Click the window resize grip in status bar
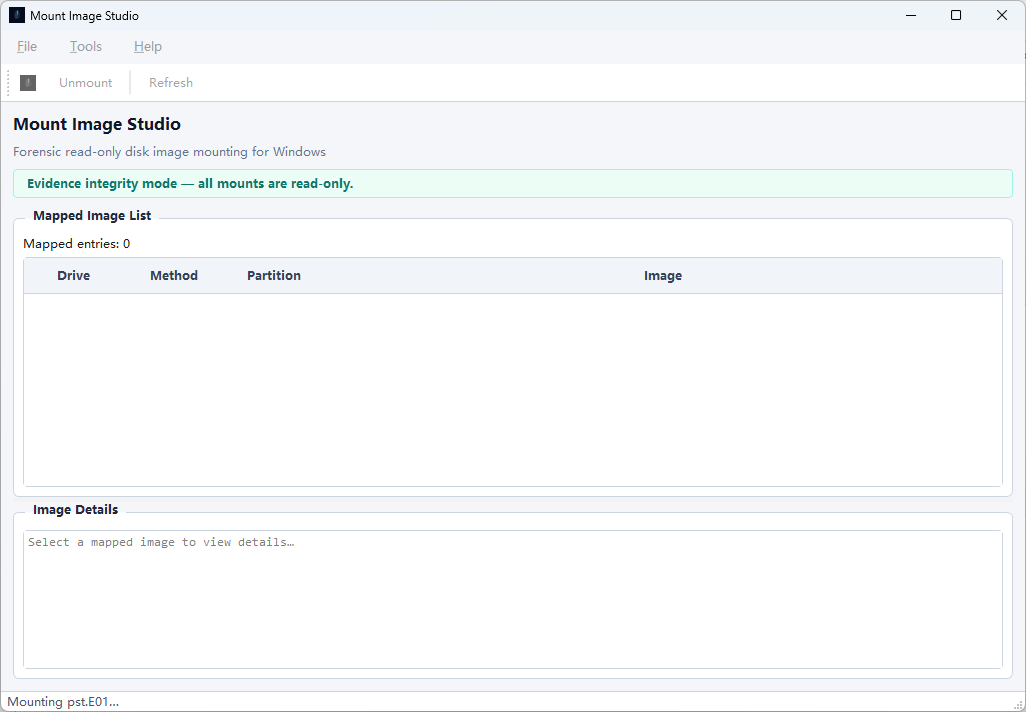This screenshot has width=1026, height=712. click(1019, 705)
